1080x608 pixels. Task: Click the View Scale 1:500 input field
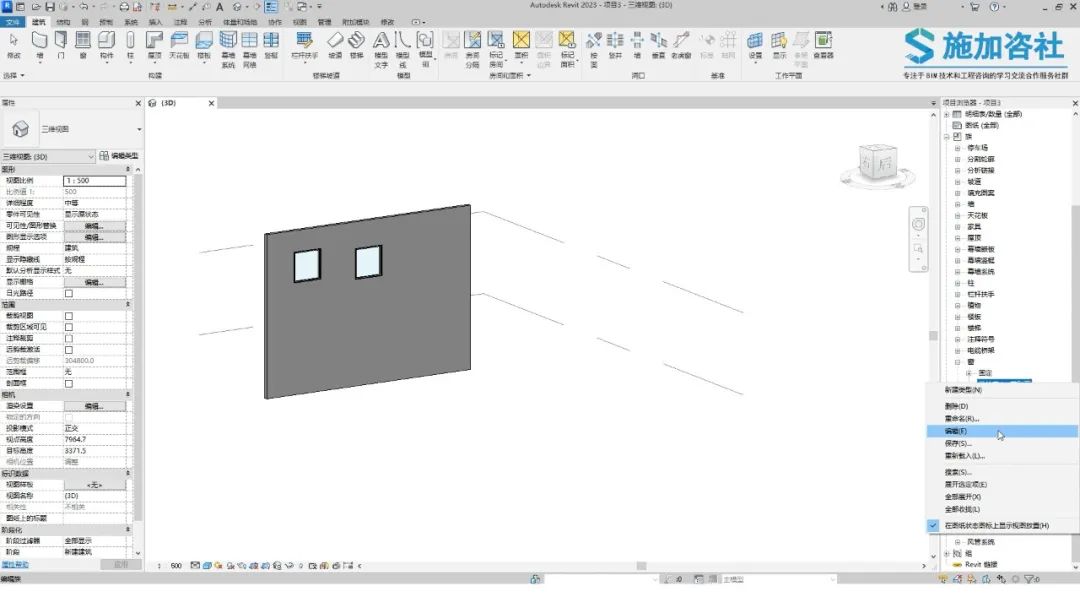(x=94, y=181)
